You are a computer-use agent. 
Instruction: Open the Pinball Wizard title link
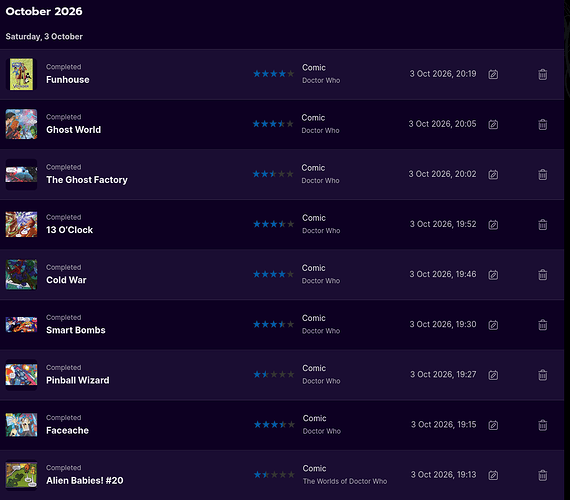pyautogui.click(x=77, y=380)
